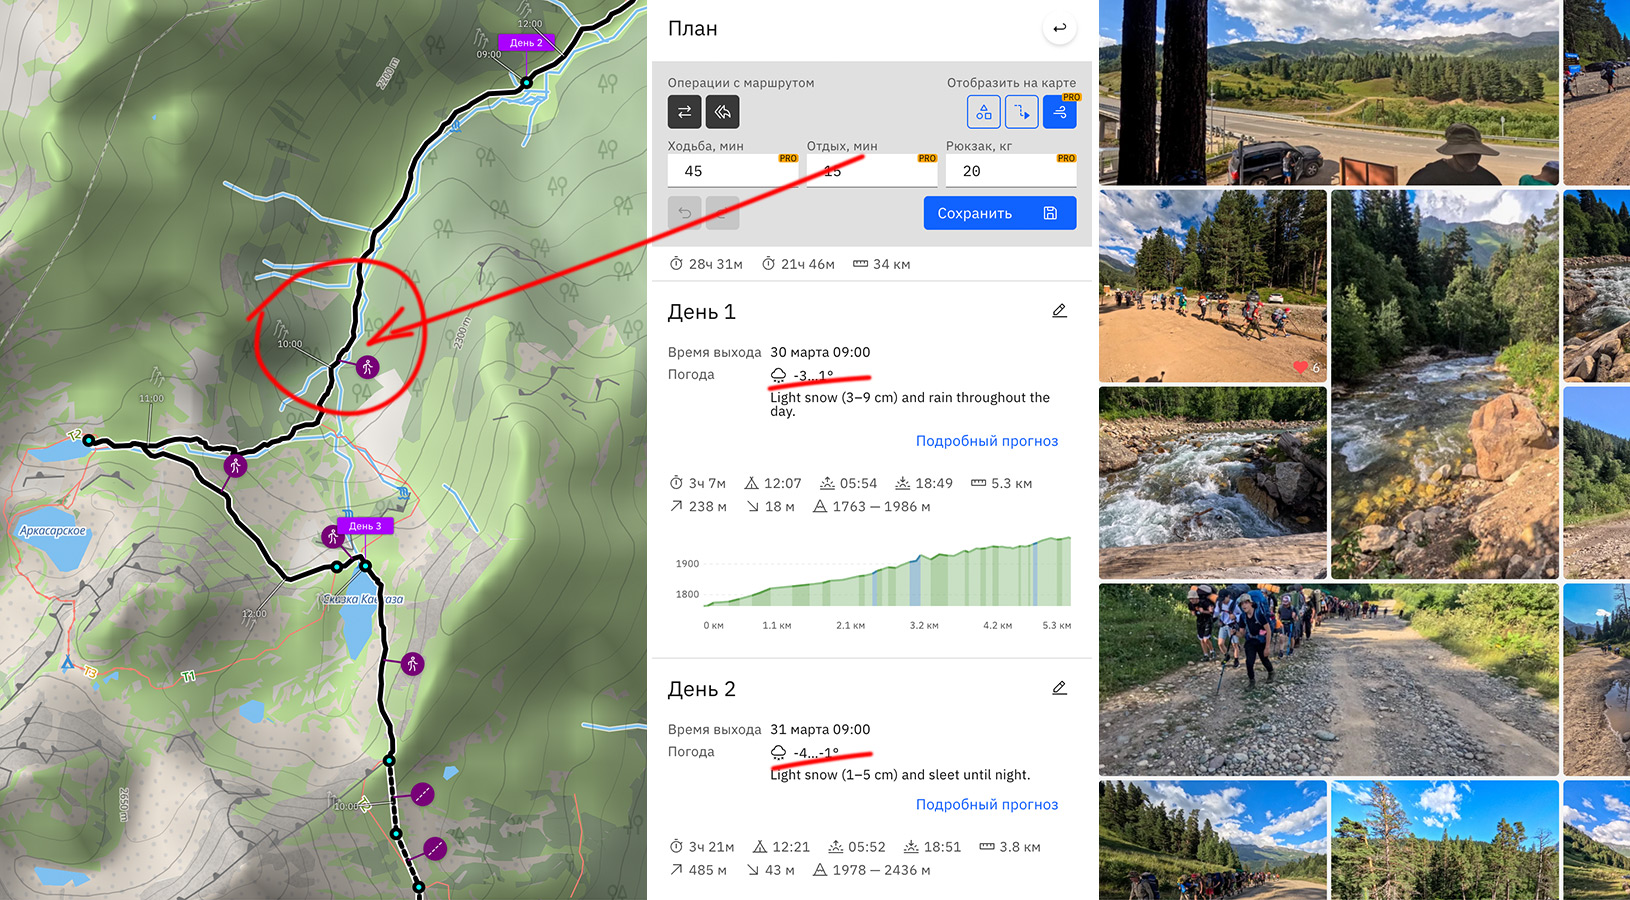Click the Сохранить button
Screen dimensions: 1630x900
[x=999, y=213]
